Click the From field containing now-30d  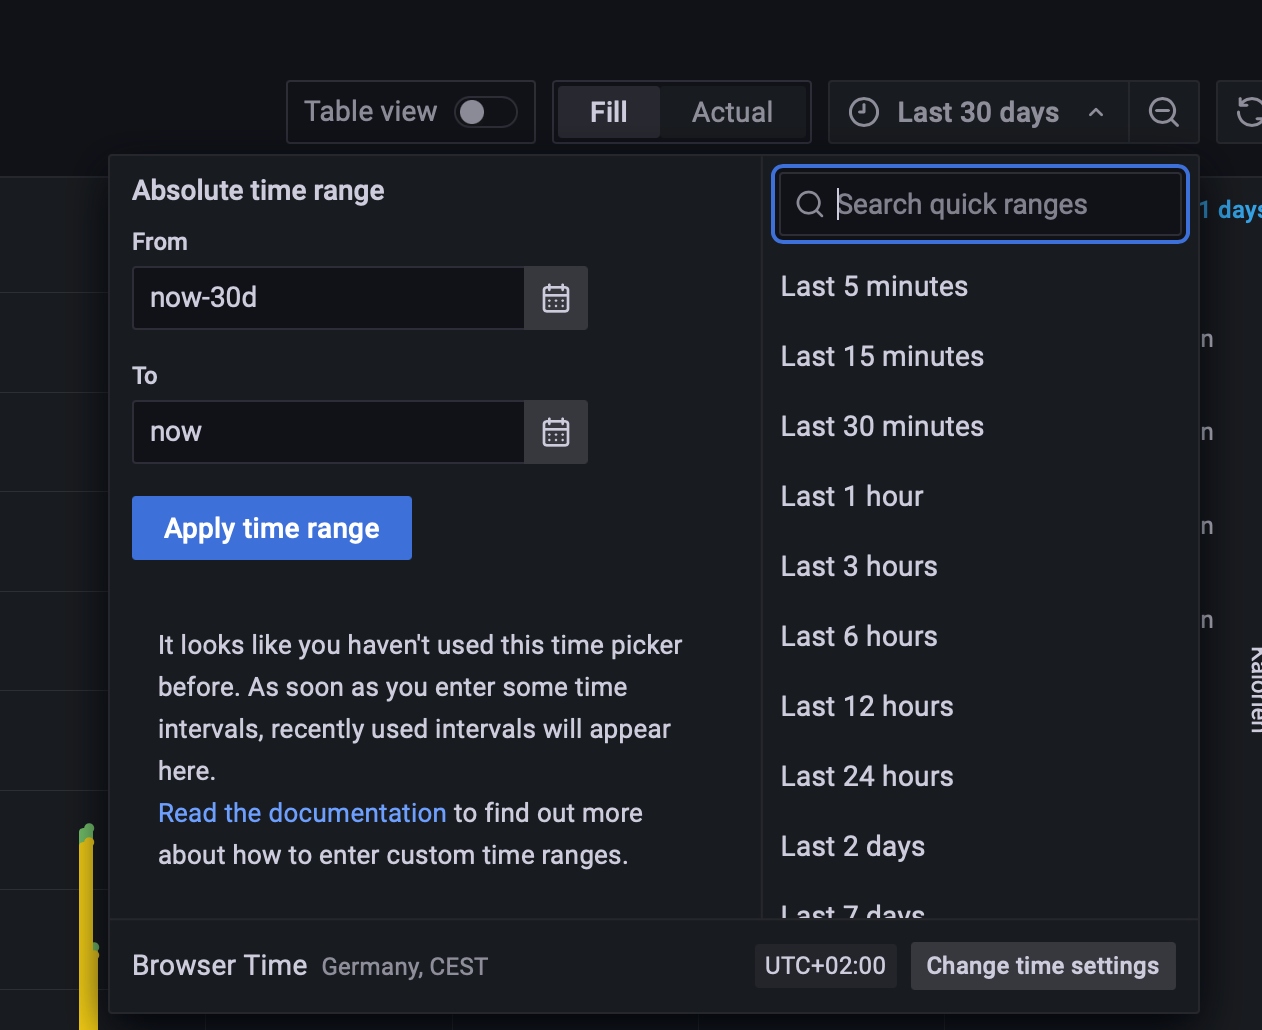(x=328, y=298)
